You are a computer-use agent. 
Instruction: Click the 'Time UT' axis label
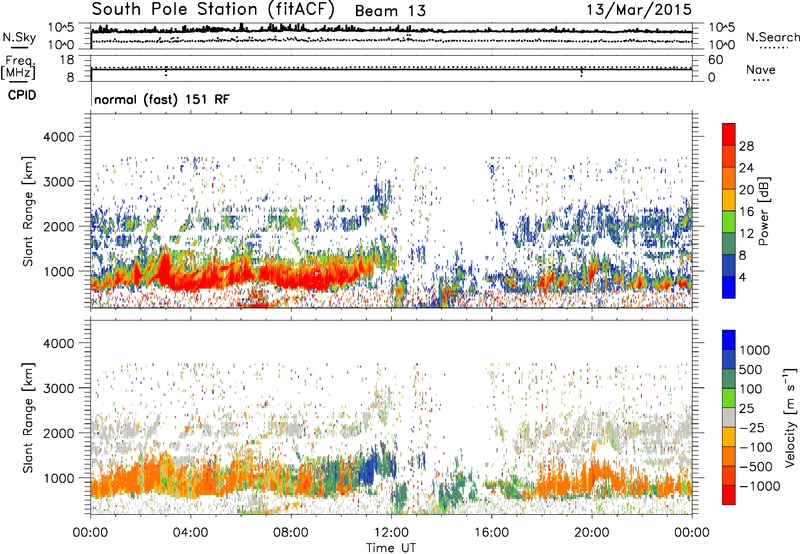point(391,547)
